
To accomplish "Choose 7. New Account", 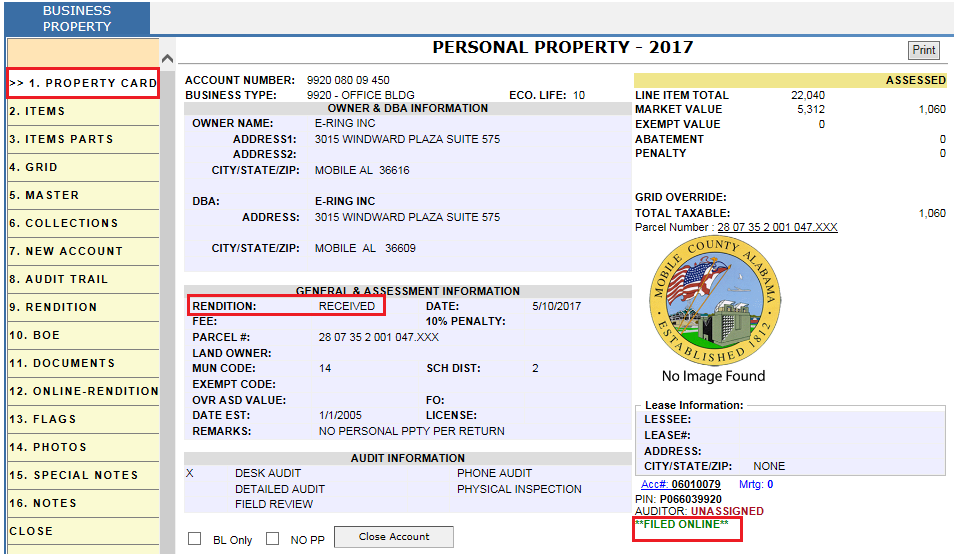I will coord(83,251).
